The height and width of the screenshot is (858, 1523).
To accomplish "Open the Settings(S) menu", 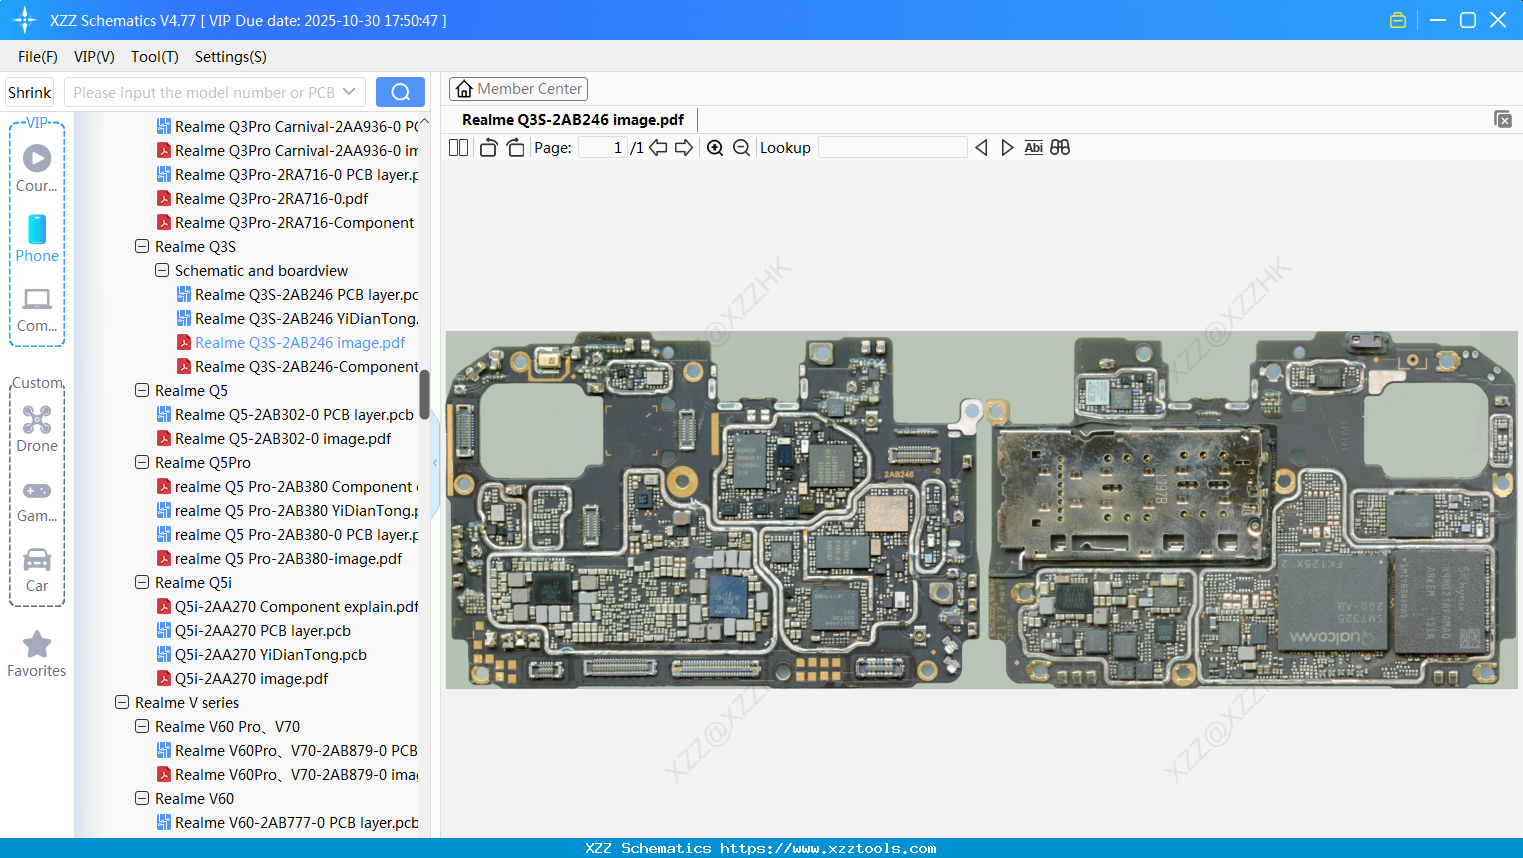I will 230,57.
